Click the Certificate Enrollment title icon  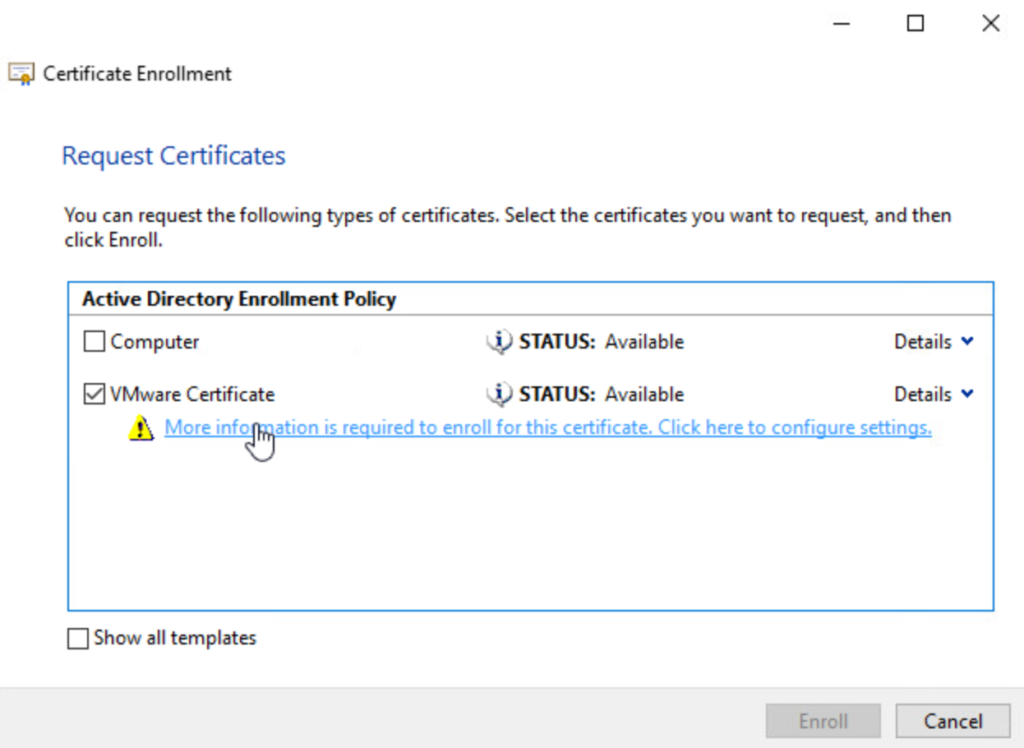(x=20, y=74)
